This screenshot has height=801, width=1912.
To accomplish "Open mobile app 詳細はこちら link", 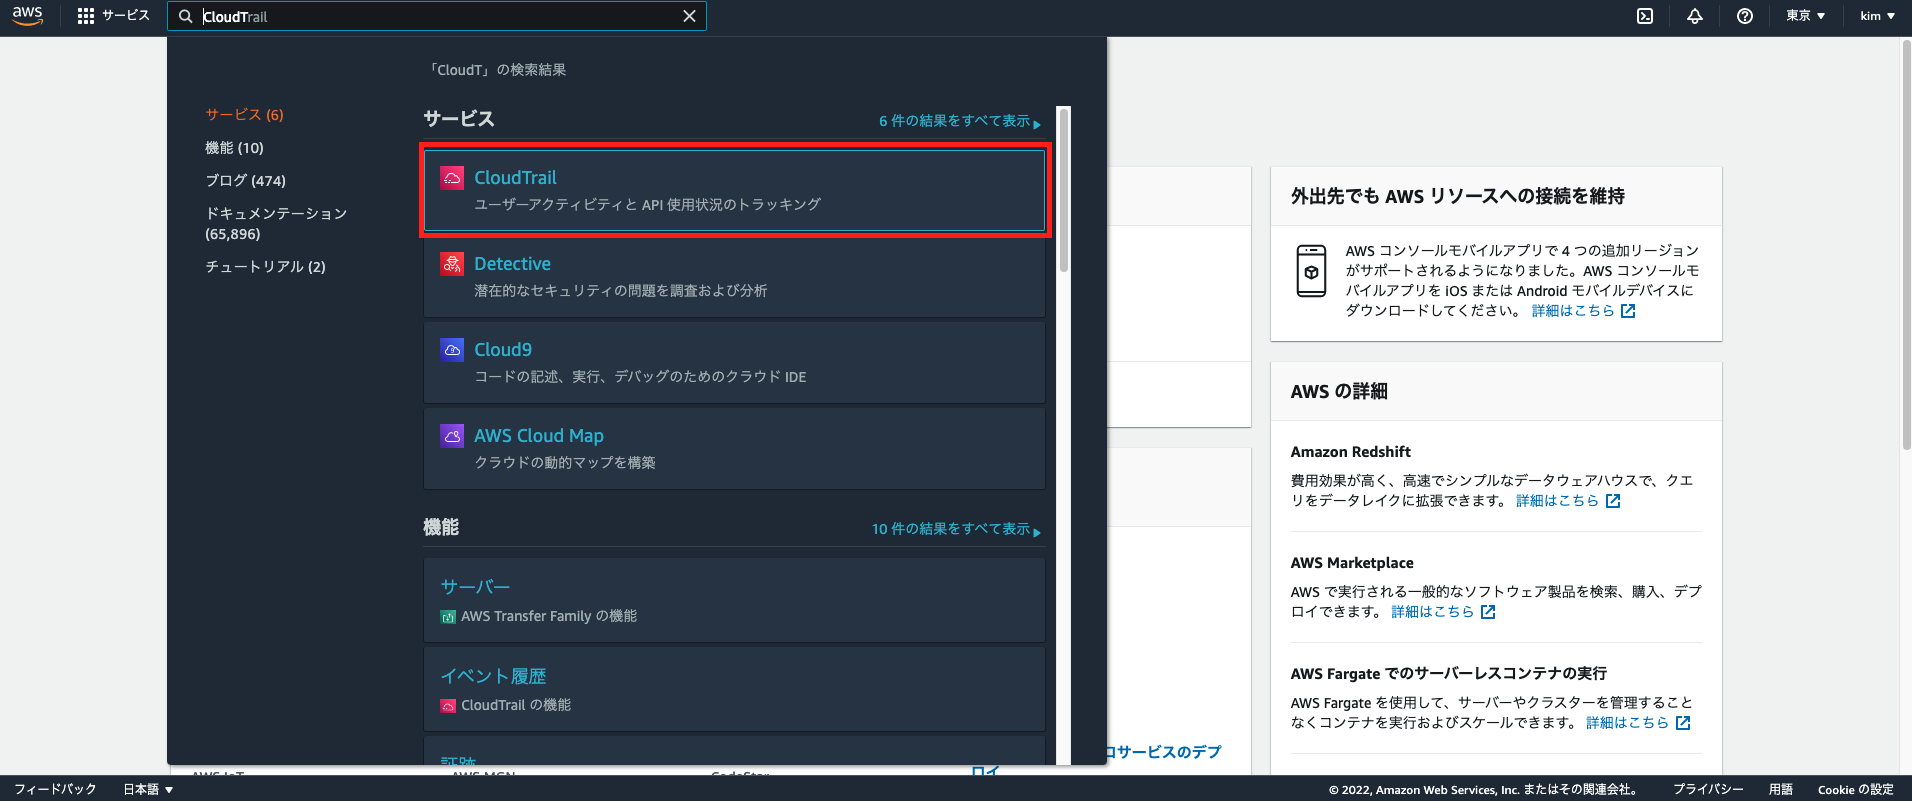I will pos(1573,311).
